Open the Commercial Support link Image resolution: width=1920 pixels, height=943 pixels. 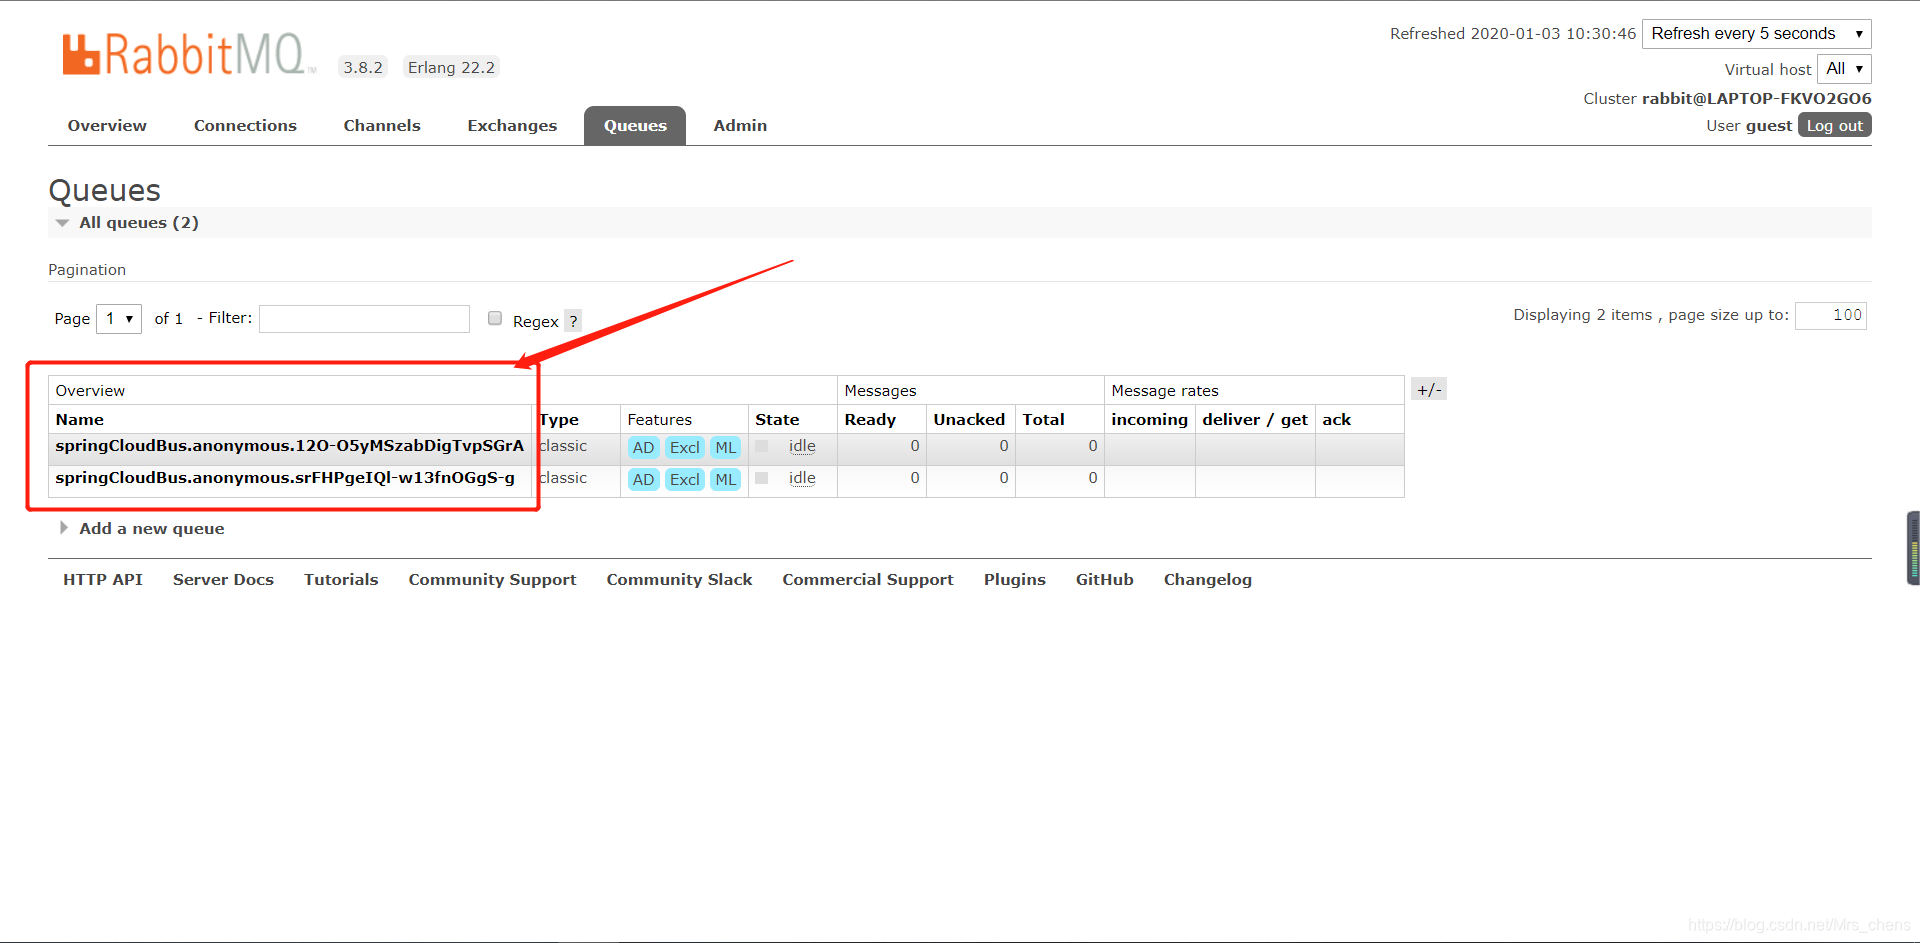[868, 580]
